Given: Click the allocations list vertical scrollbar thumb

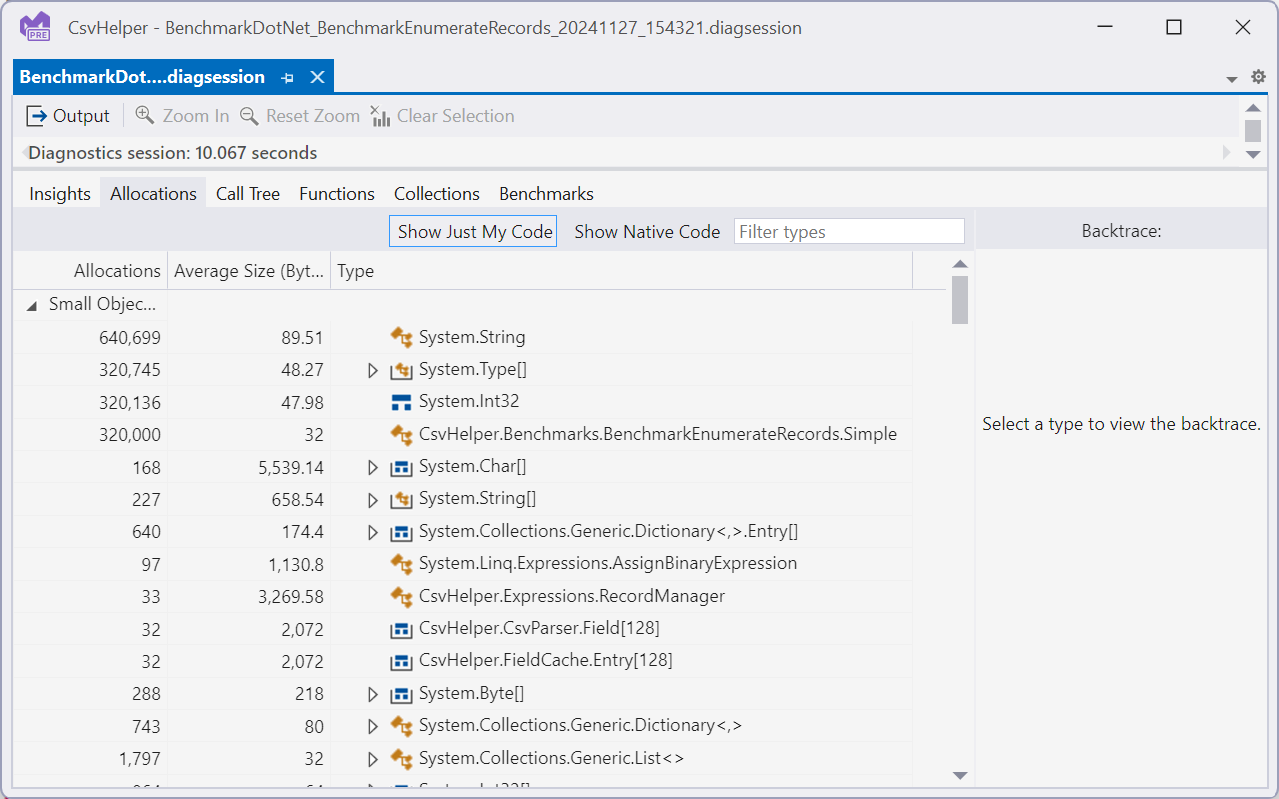Looking at the screenshot, I should pyautogui.click(x=960, y=300).
